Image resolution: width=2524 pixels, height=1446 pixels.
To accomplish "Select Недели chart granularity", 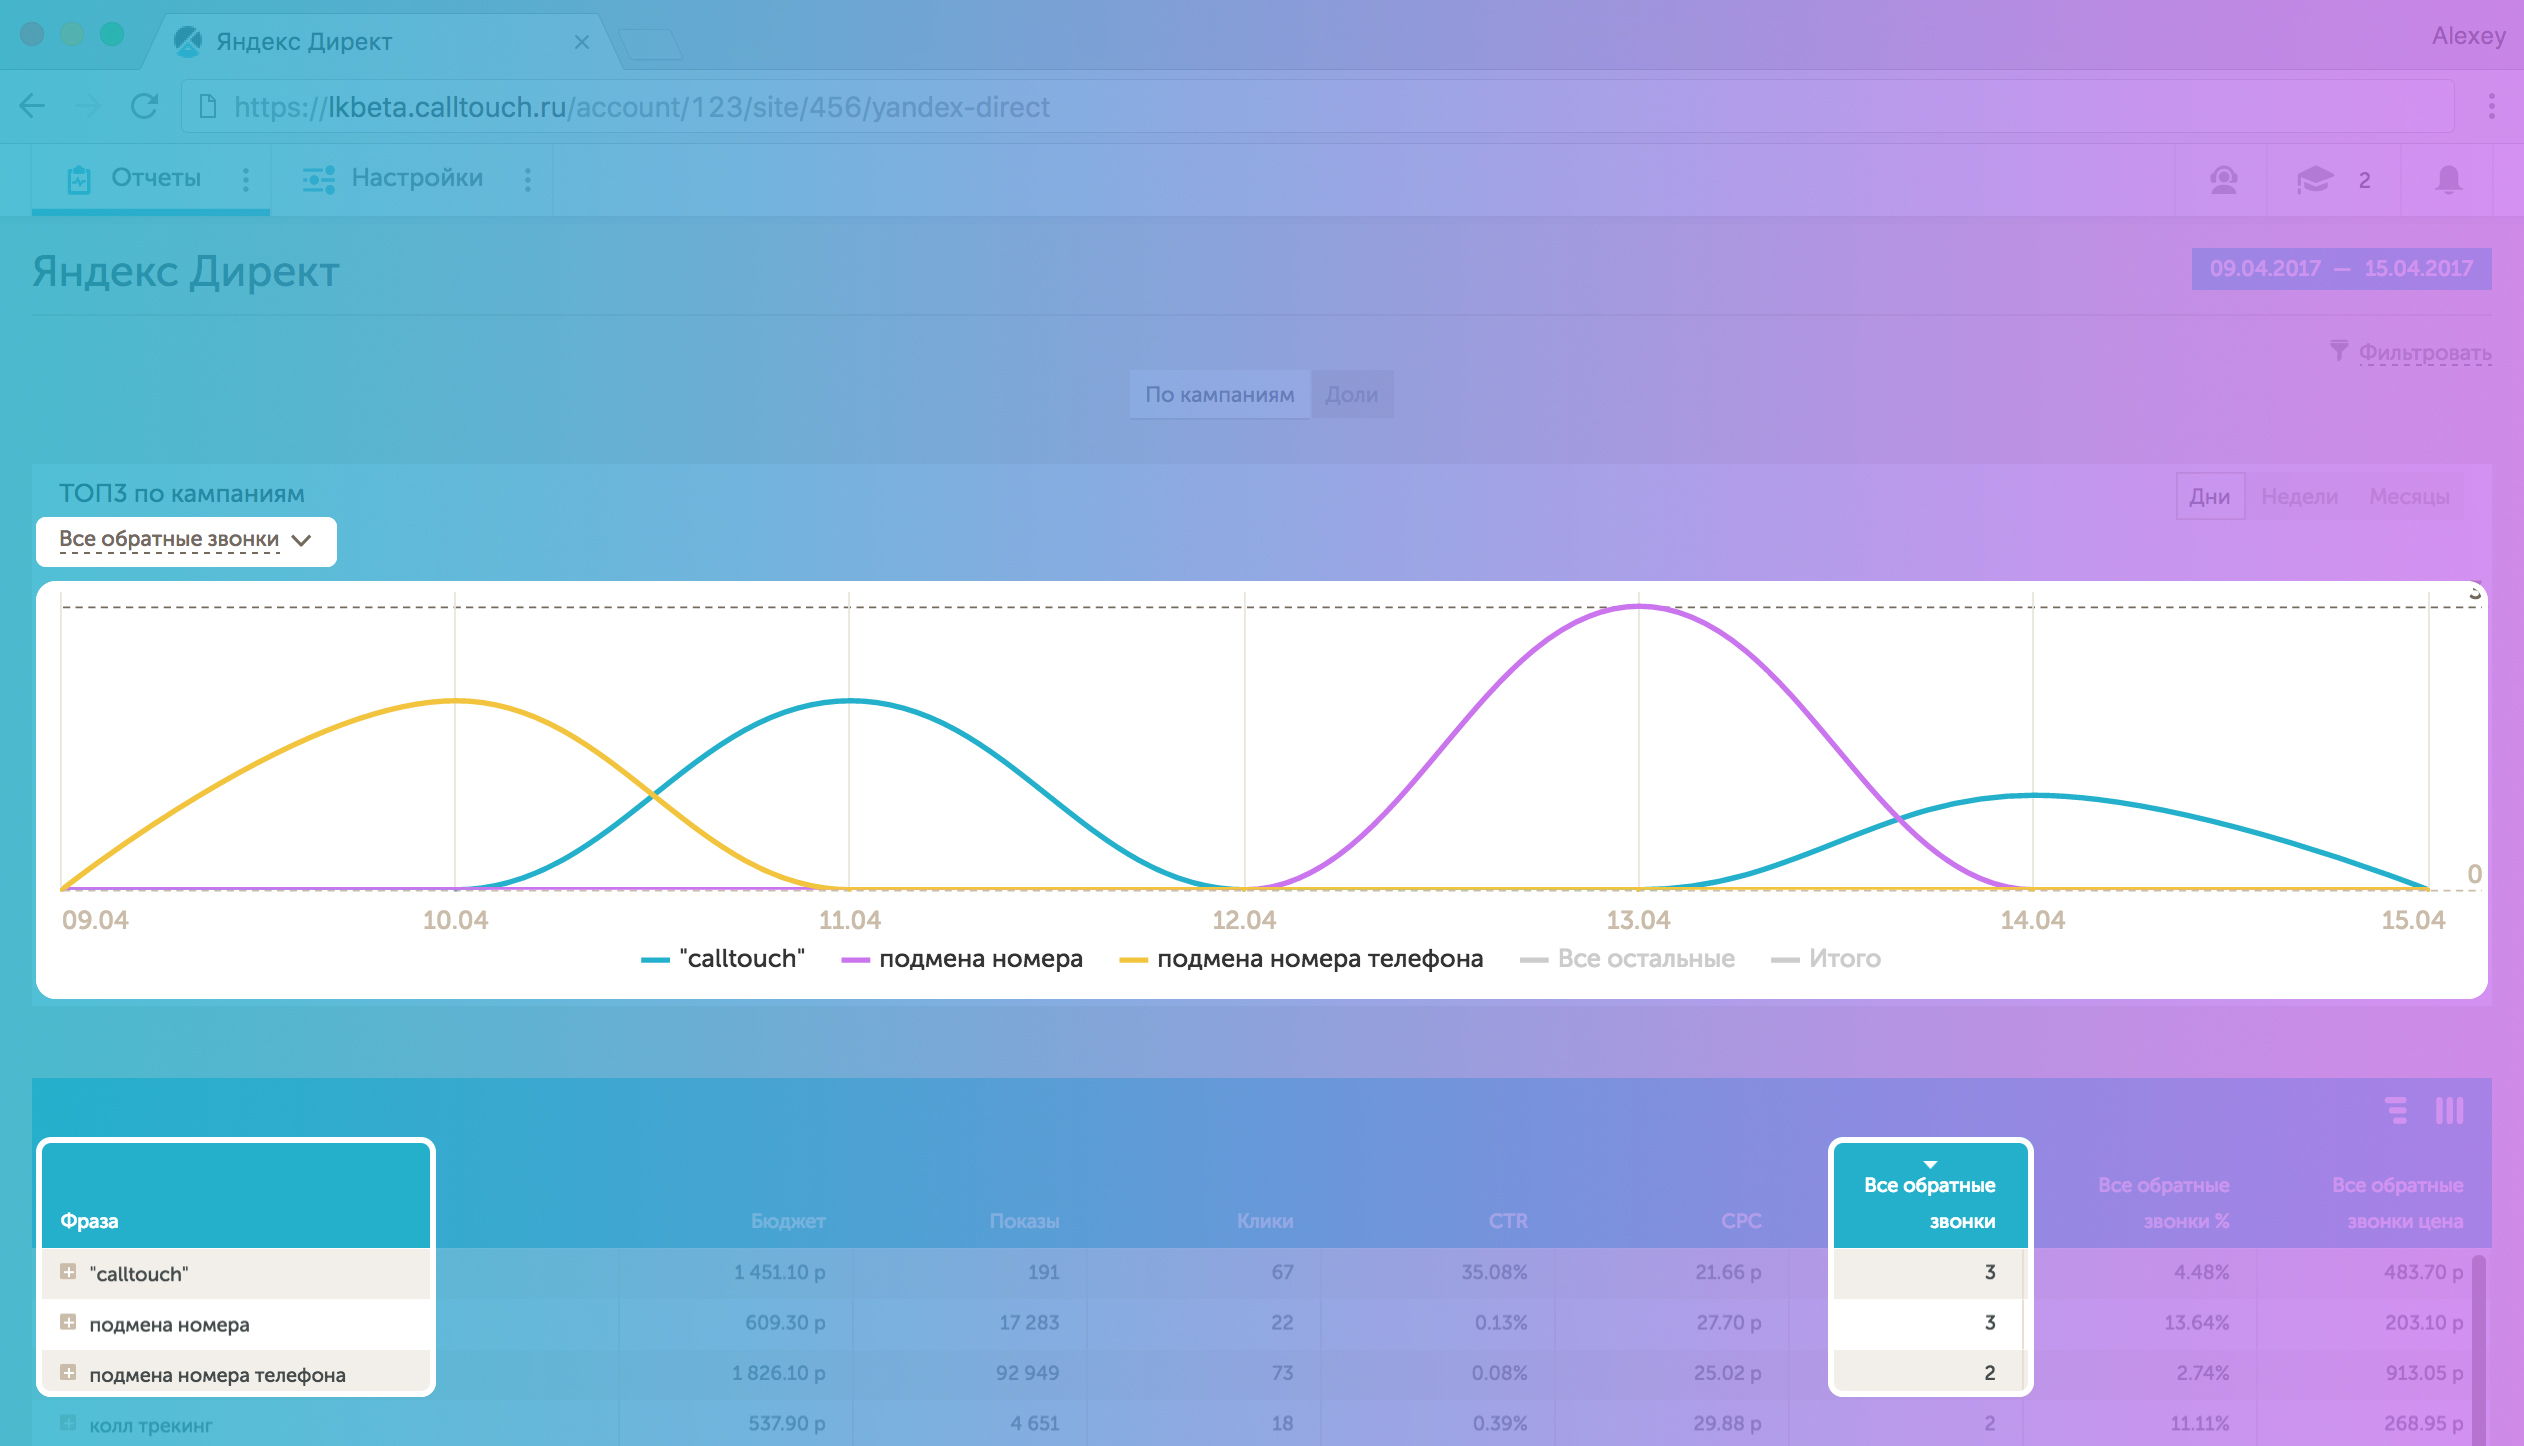I will click(x=2300, y=497).
